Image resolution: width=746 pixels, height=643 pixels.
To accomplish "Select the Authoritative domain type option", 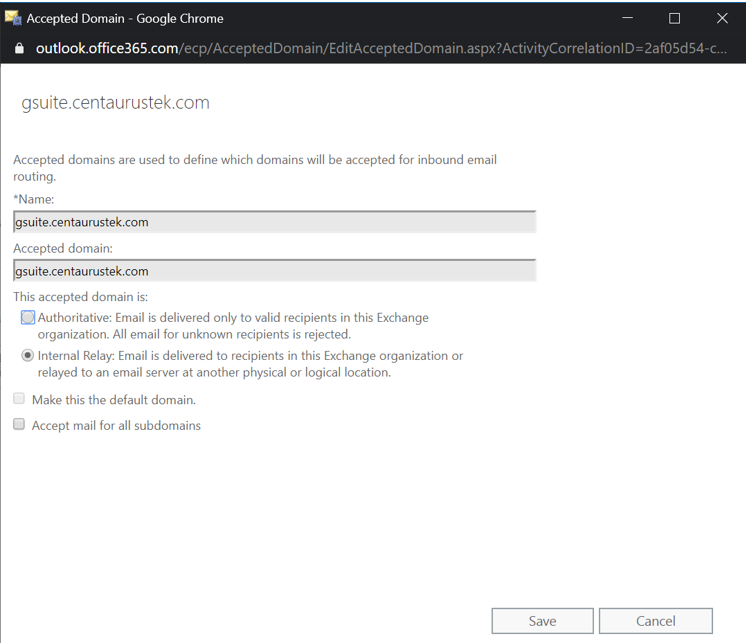I will [x=28, y=318].
